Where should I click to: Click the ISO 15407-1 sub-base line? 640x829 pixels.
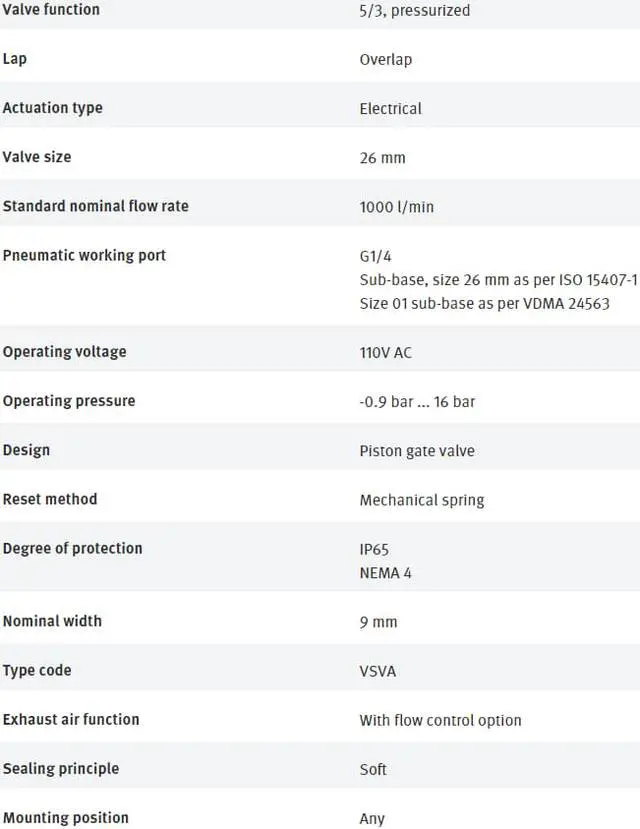point(498,280)
